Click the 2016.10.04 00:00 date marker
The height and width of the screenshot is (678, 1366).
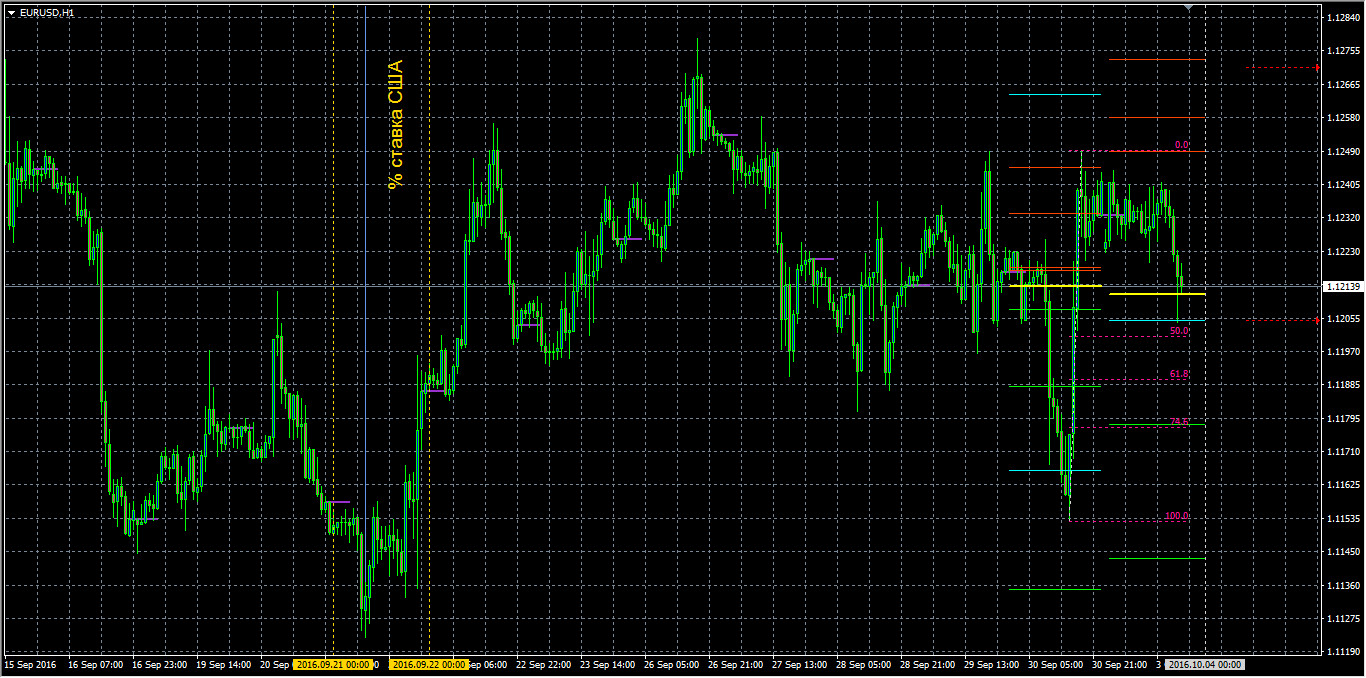(x=1206, y=664)
